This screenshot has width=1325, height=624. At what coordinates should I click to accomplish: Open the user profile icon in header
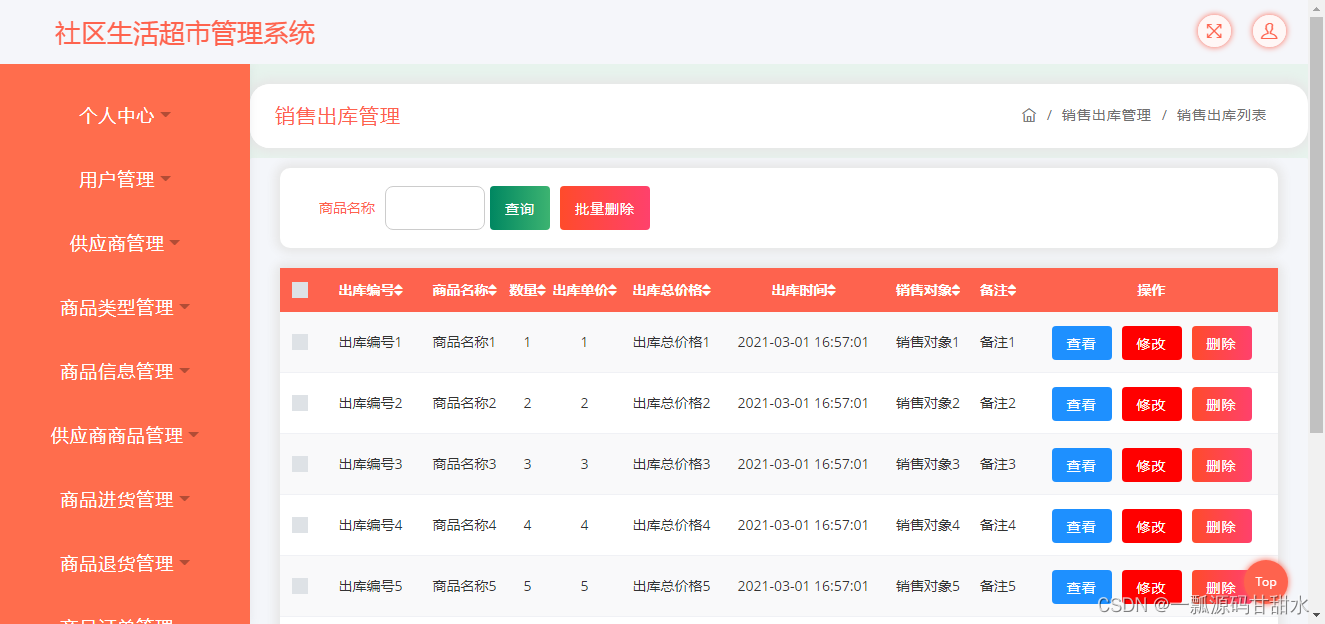[x=1269, y=31]
